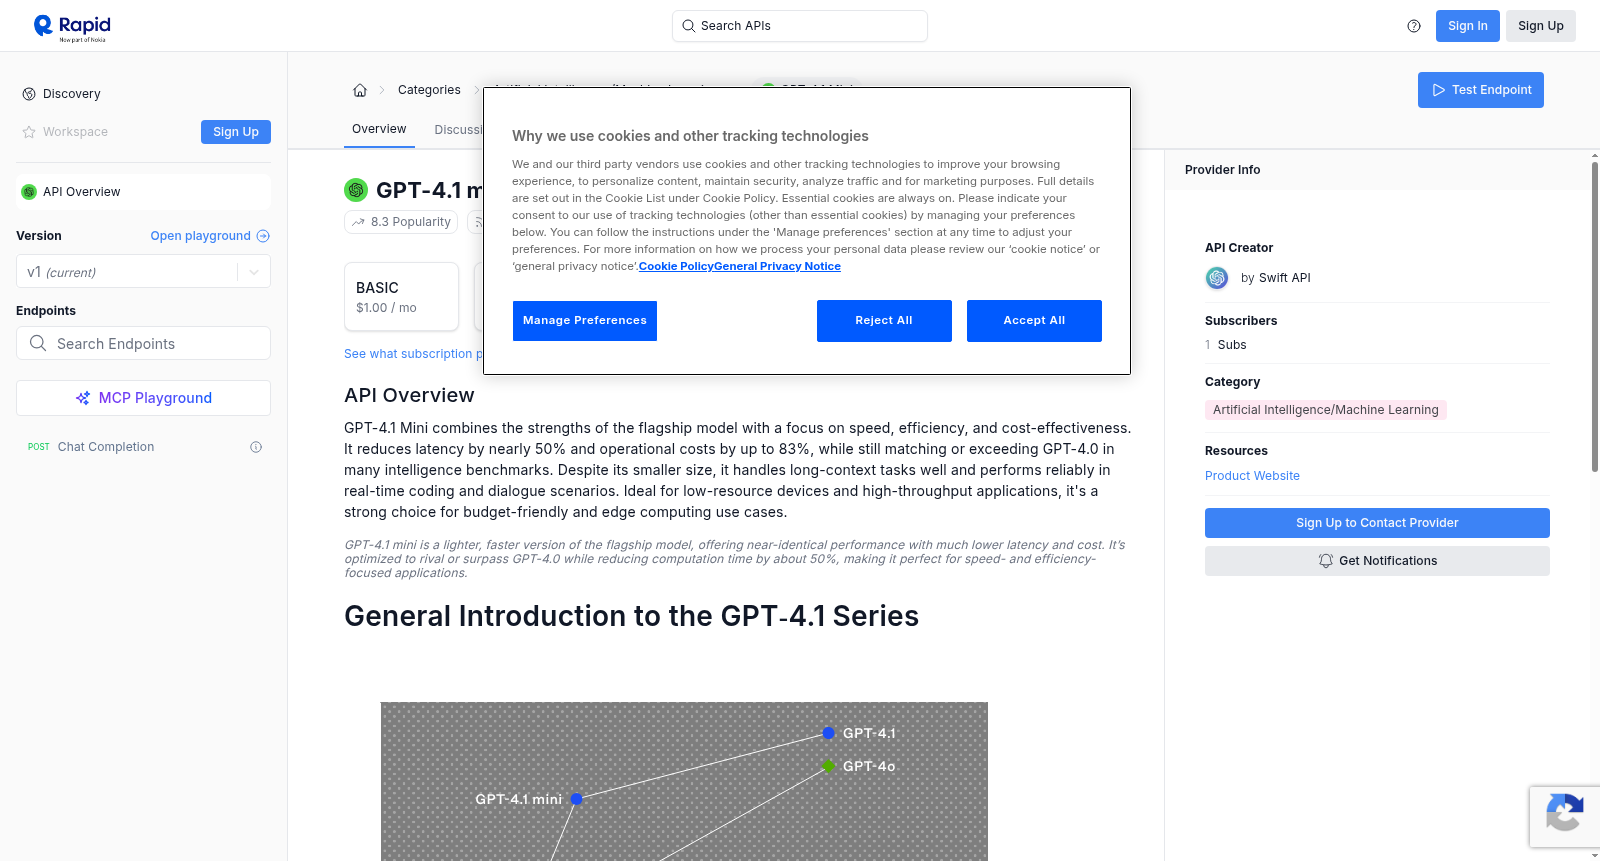
Task: Click the Chat Completion info icon
Action: [256, 447]
